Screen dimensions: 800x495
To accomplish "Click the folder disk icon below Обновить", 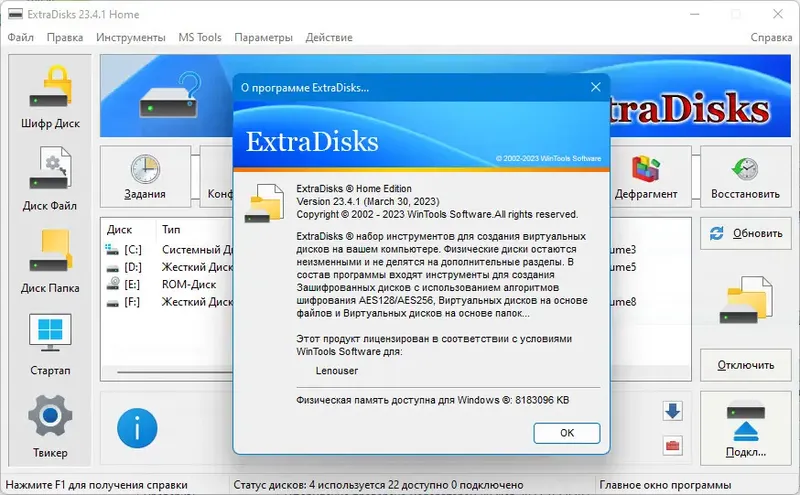I will [x=745, y=300].
